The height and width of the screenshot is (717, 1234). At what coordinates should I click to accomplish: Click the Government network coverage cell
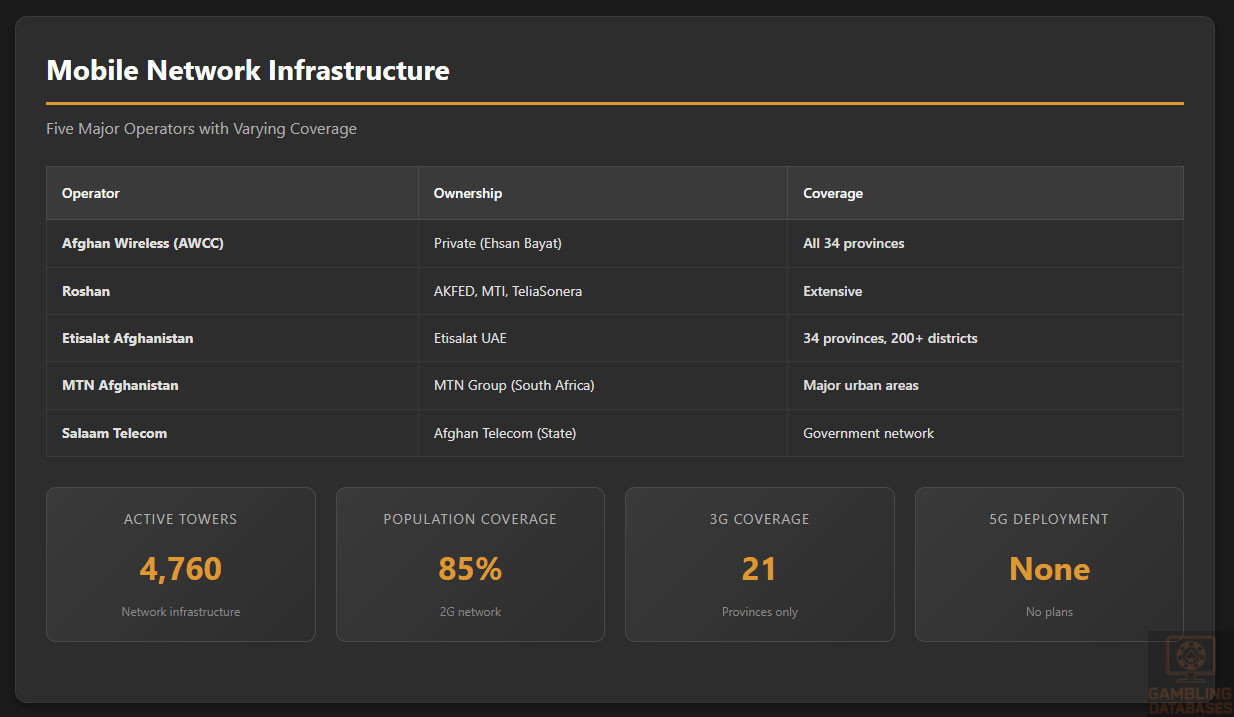point(869,433)
